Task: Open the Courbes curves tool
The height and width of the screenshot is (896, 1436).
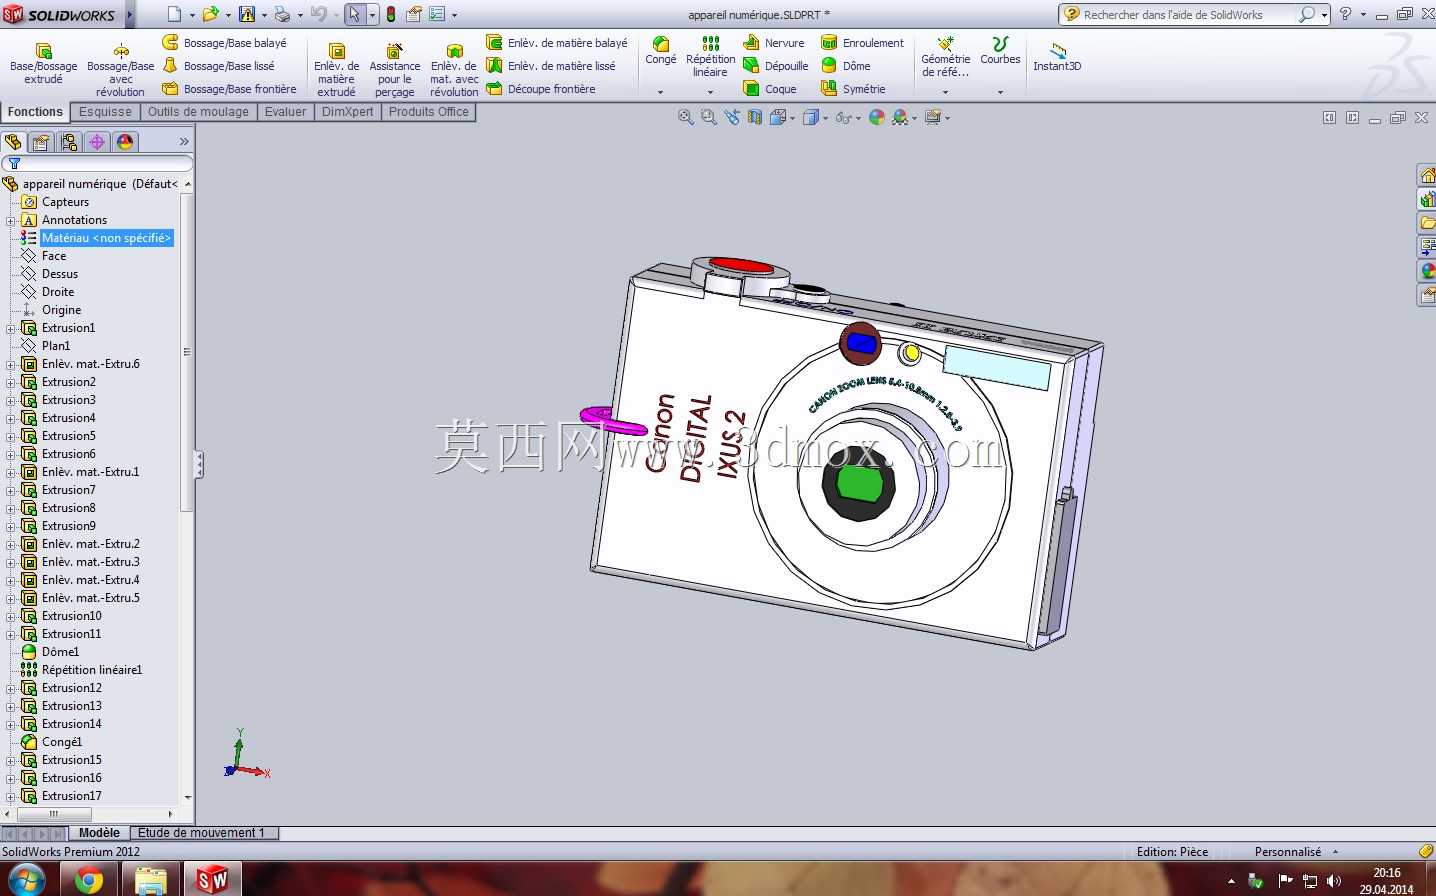Action: click(x=1000, y=52)
